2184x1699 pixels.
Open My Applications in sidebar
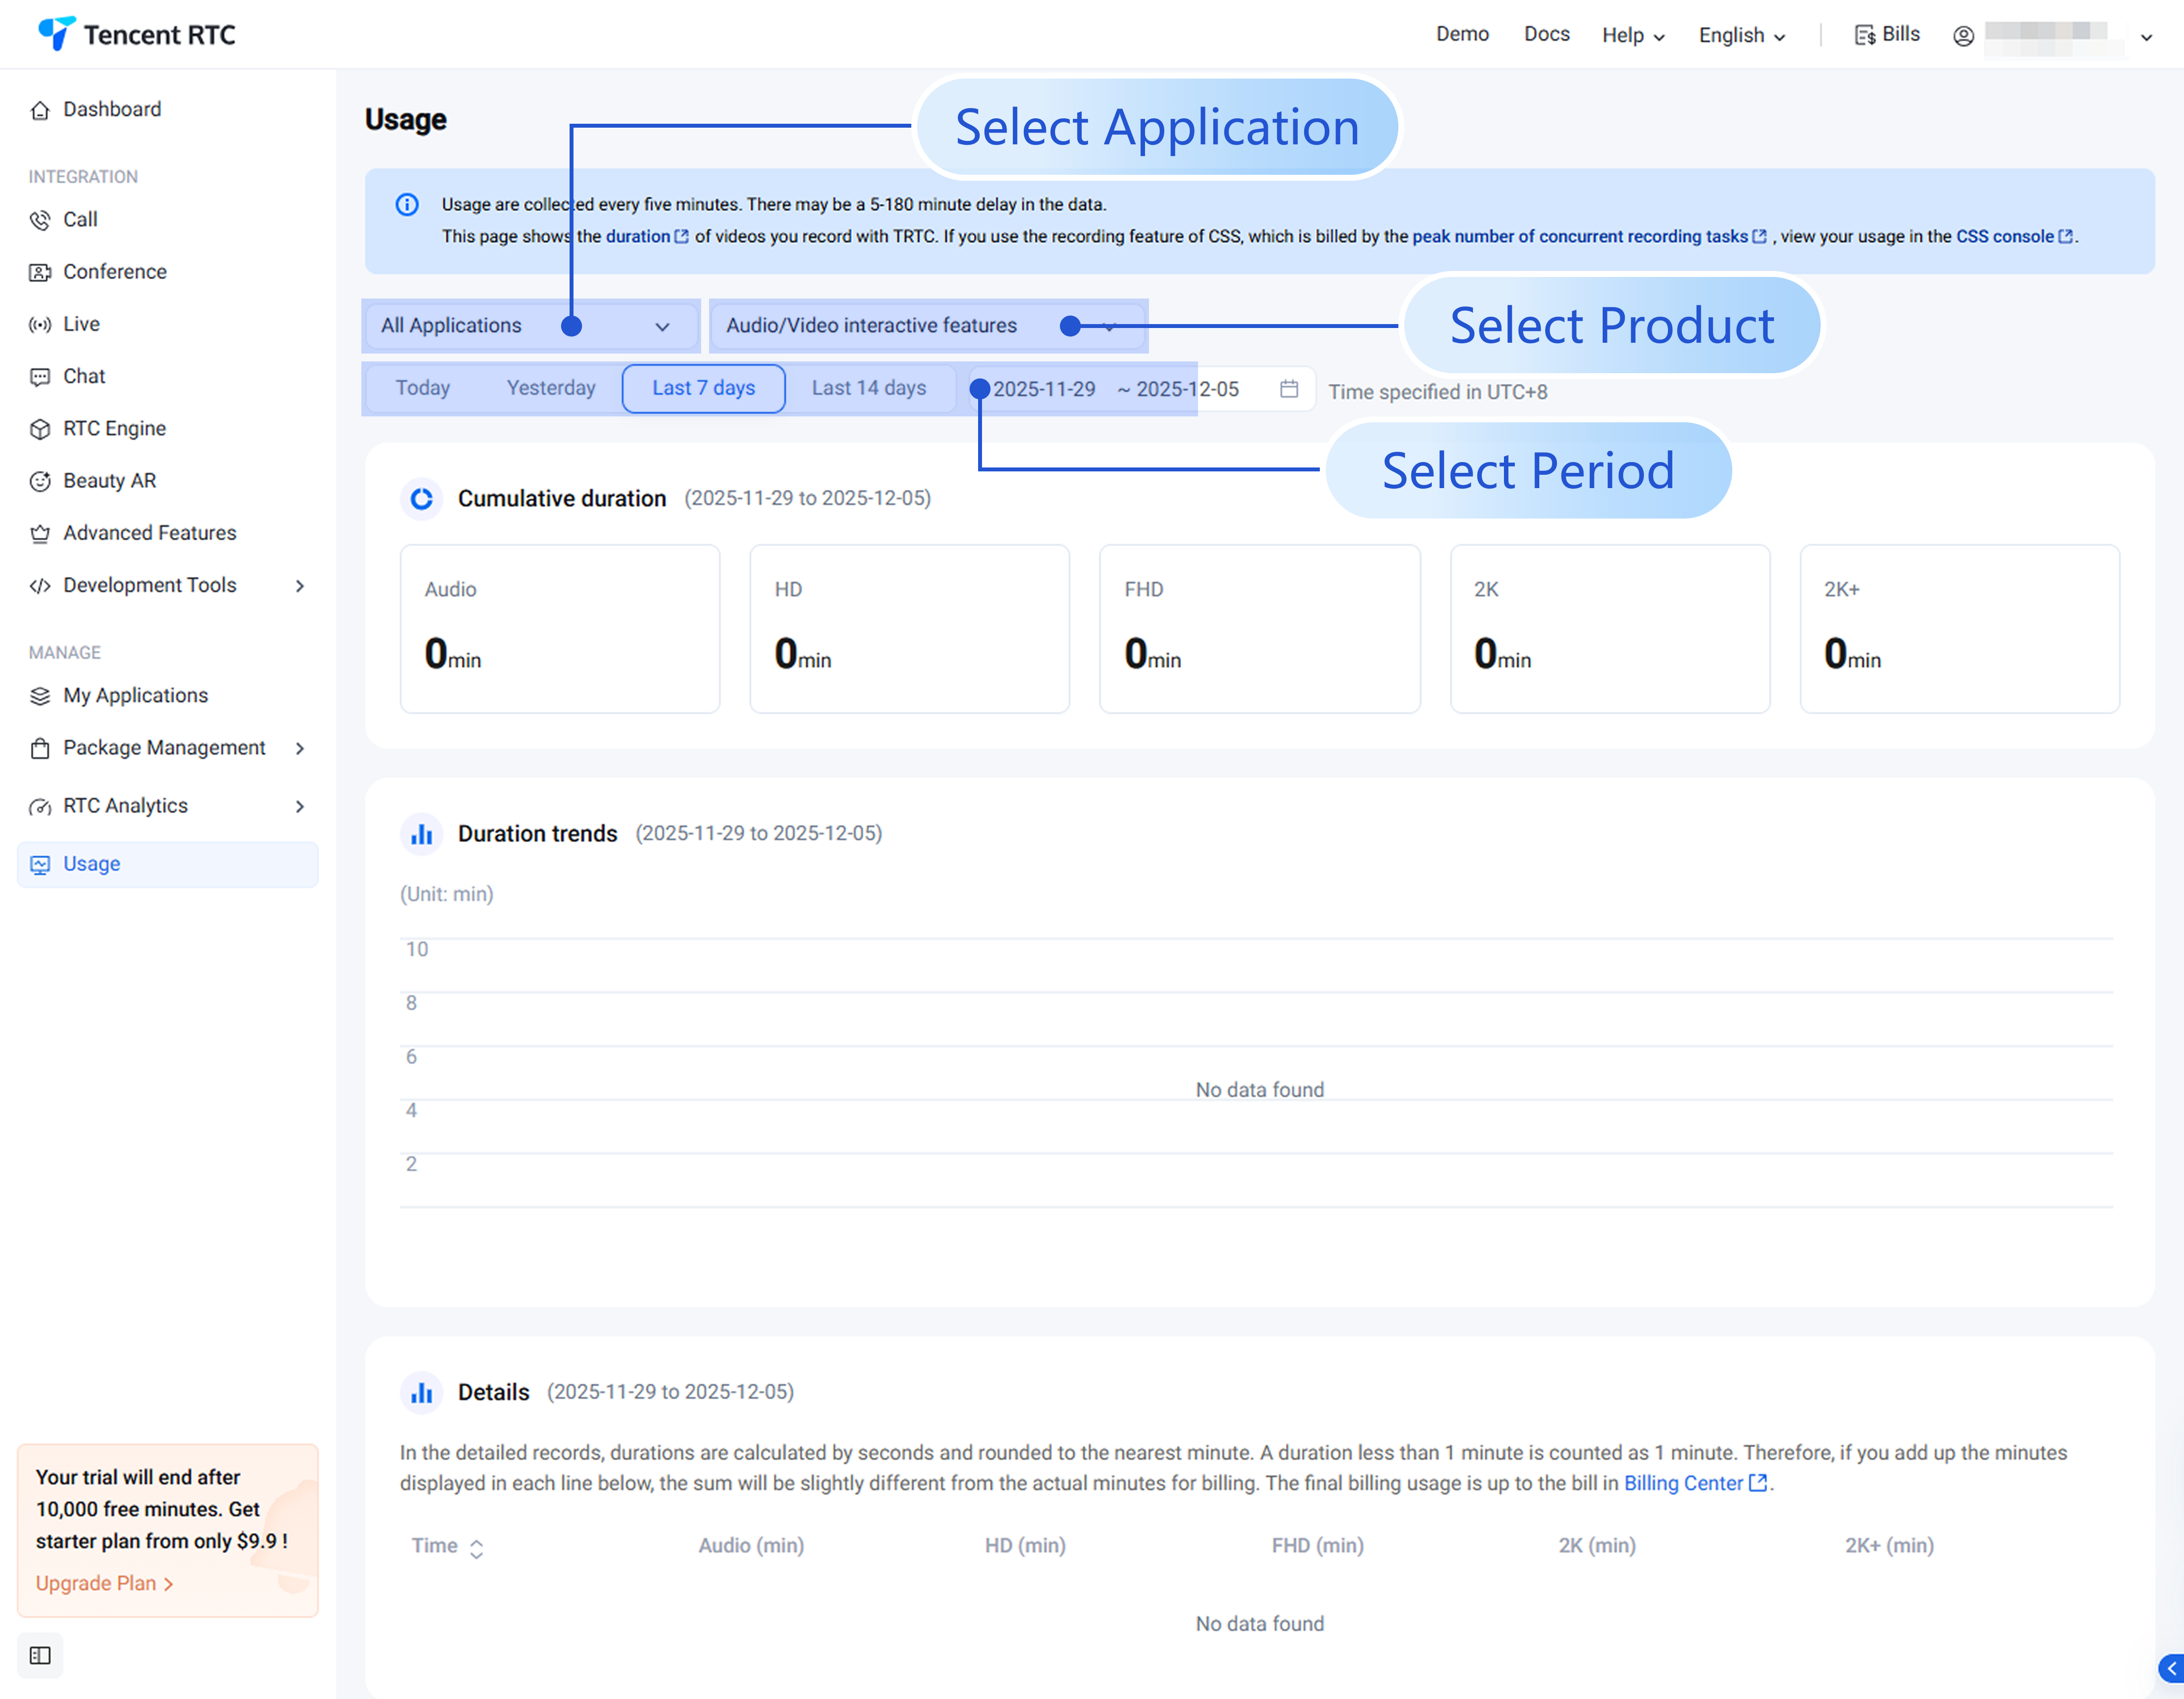coord(135,696)
